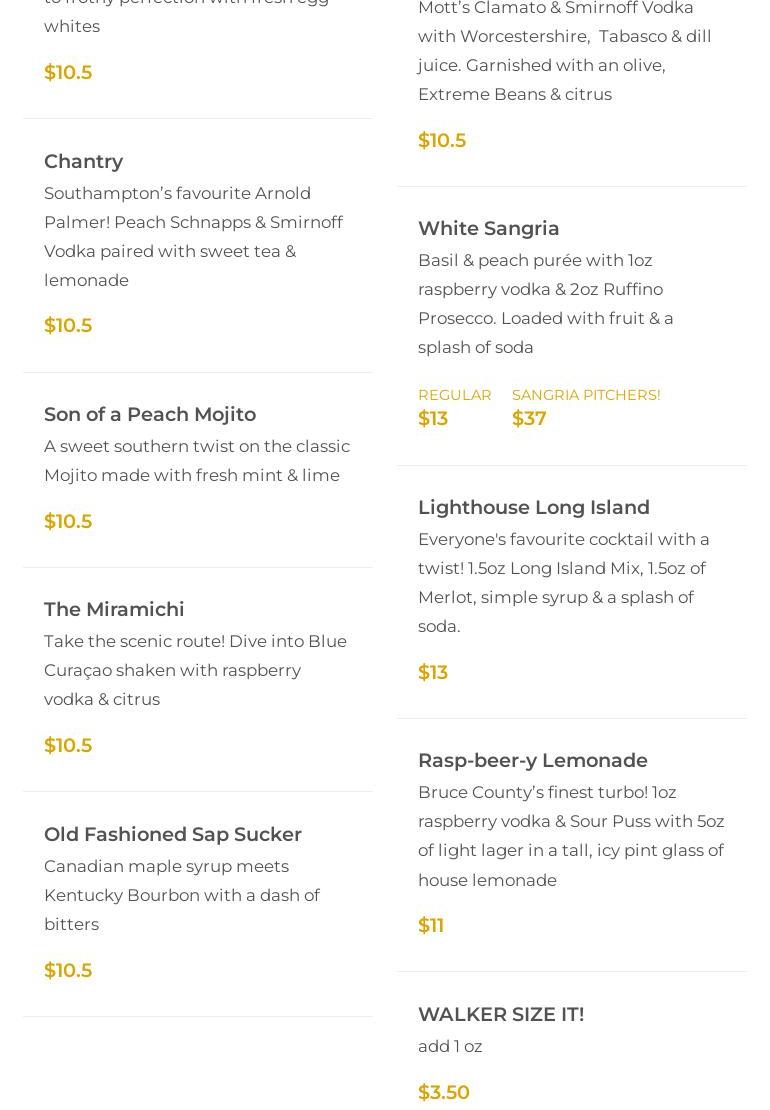Click the "add 1 oz" description text
The height and width of the screenshot is (1110, 770).
click(449, 1046)
